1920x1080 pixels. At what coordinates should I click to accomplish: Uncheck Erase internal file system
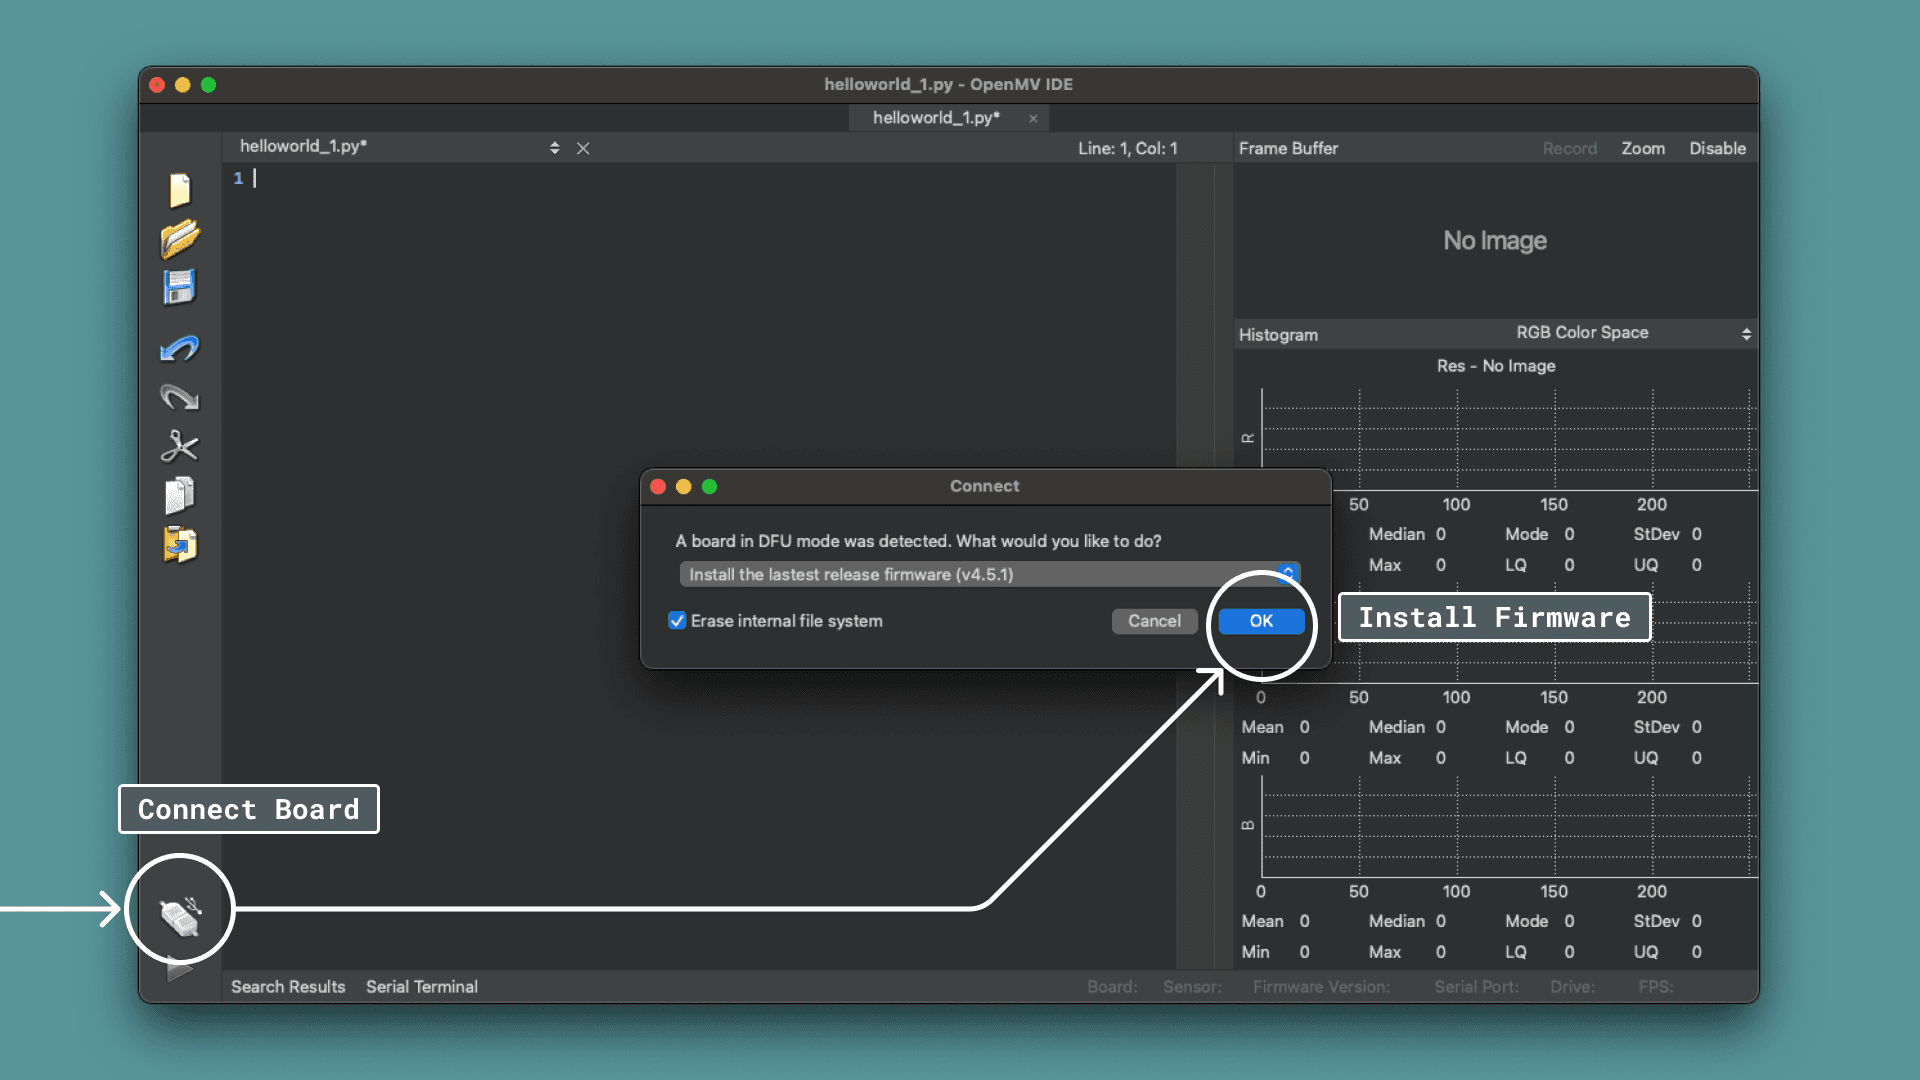678,621
